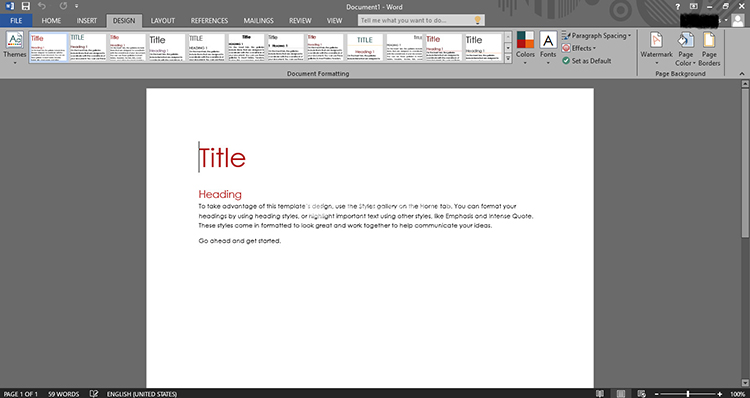Apply the fourth style set with large black Title
Screen dimensions: 750x398
coord(167,47)
